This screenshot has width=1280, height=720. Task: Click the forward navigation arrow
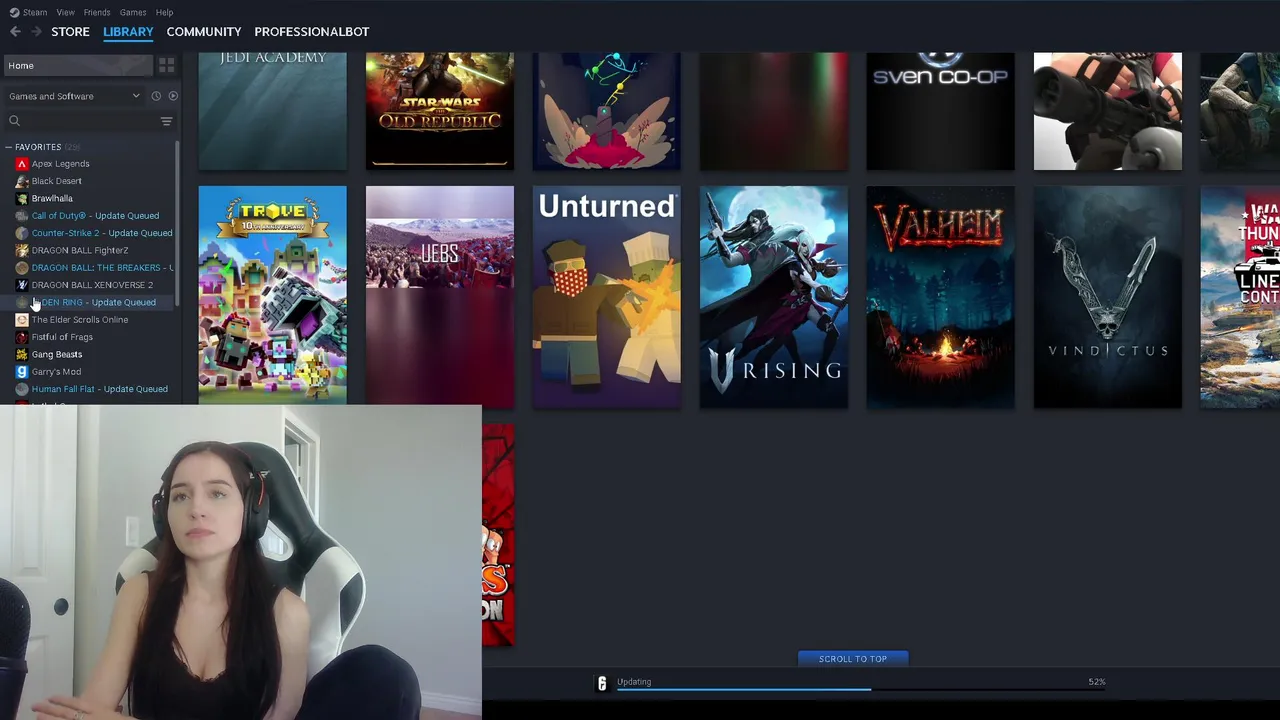point(36,32)
